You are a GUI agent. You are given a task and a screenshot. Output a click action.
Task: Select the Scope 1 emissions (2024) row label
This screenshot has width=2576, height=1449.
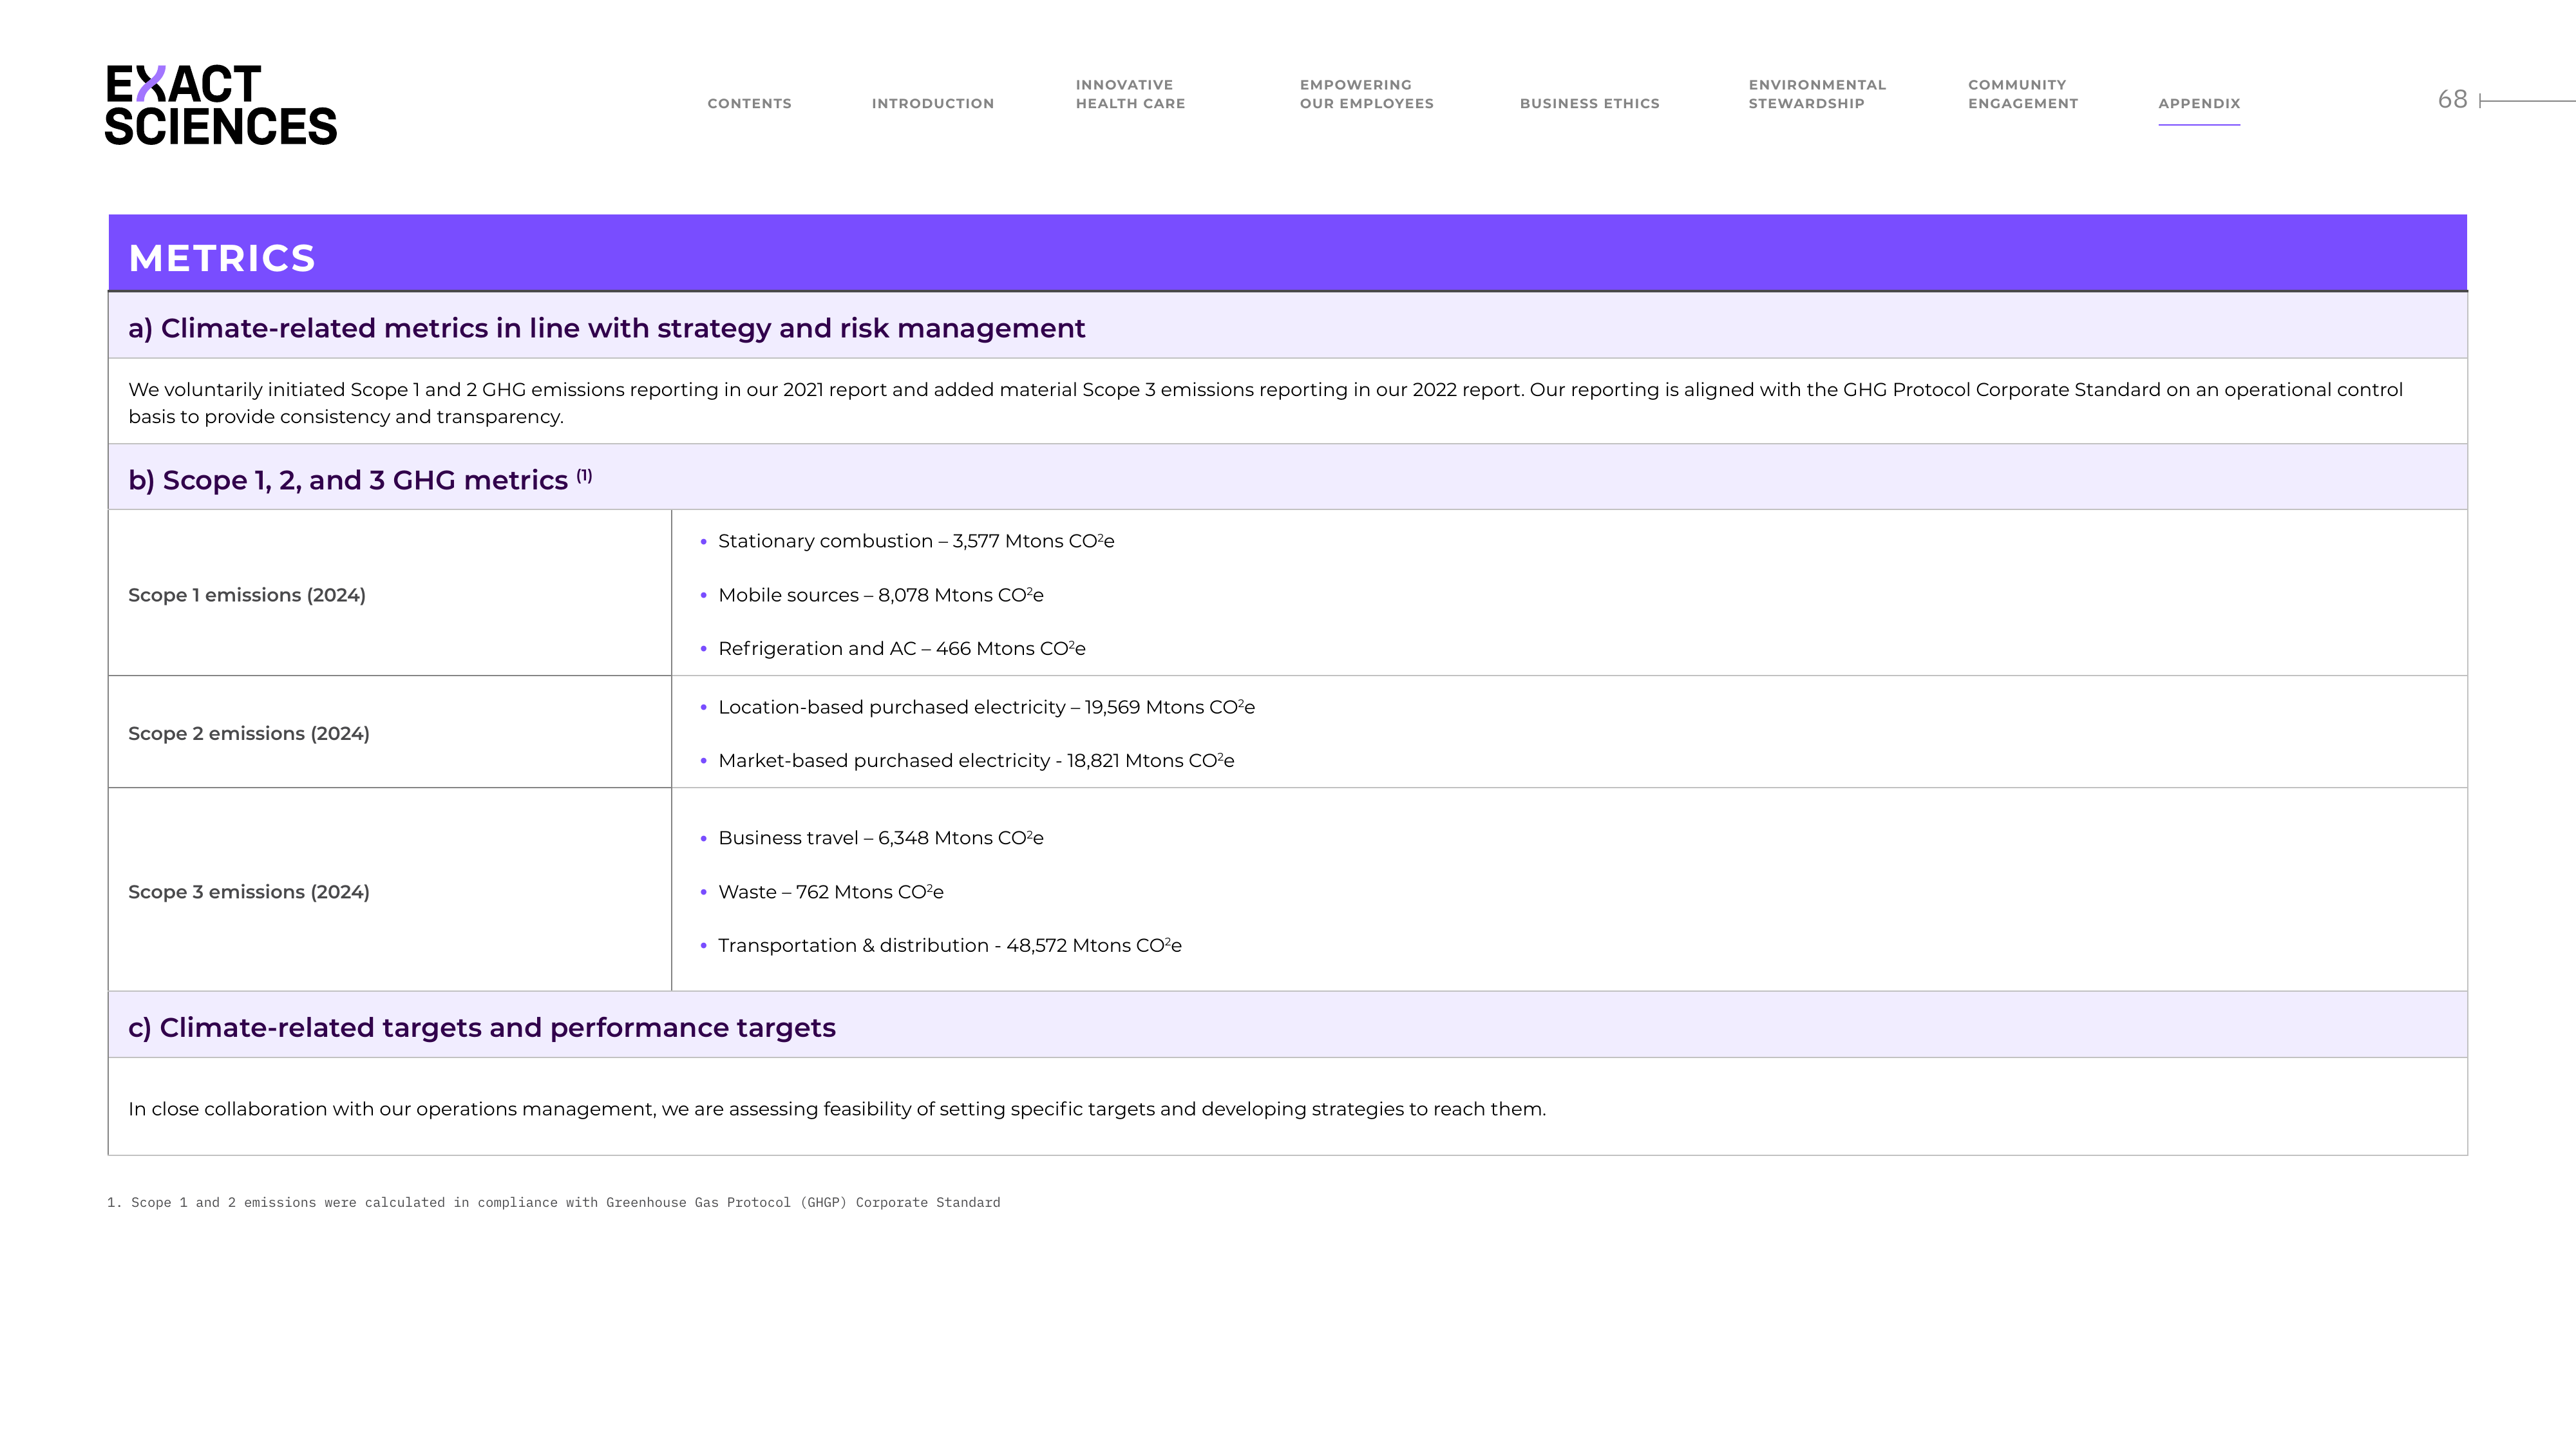point(247,595)
